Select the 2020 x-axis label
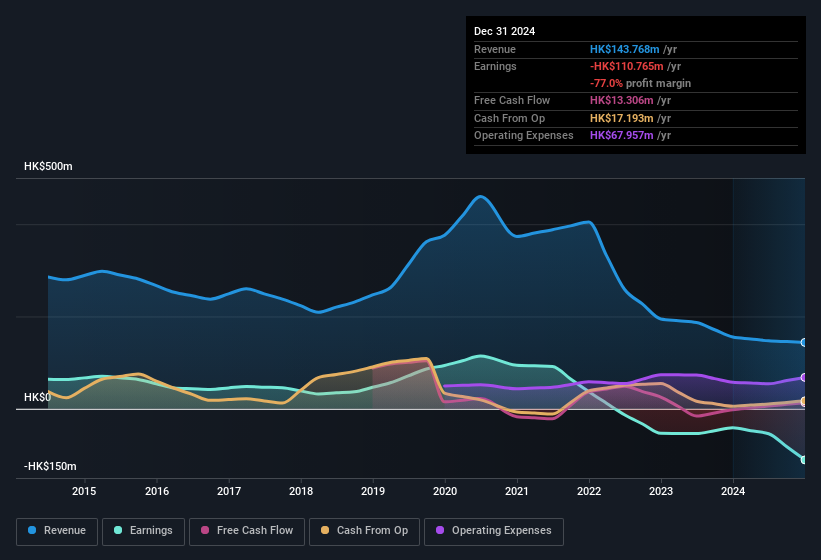Viewport: 821px width, 560px height. coord(445,491)
